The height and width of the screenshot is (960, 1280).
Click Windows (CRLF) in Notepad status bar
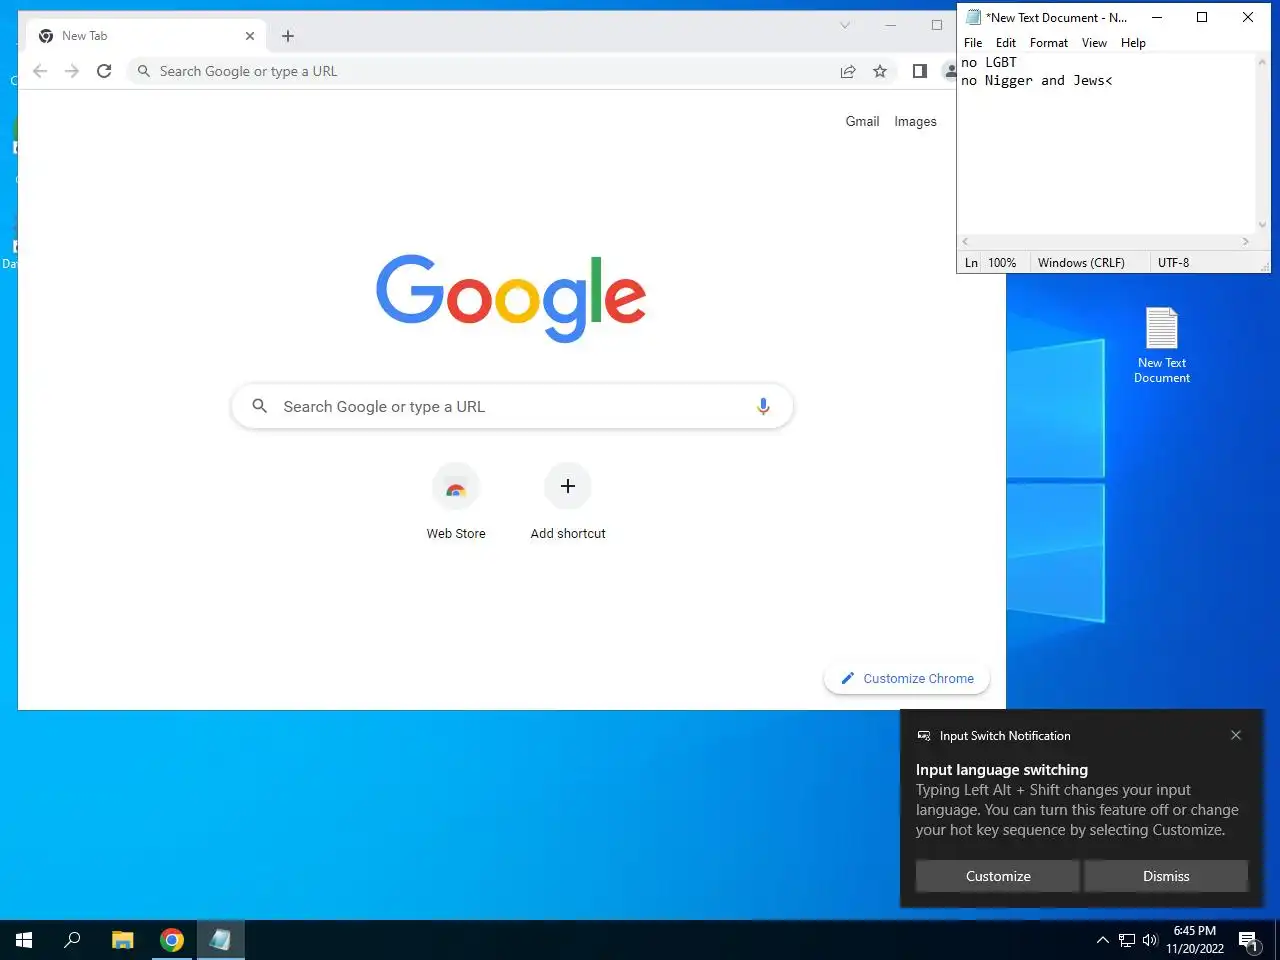pos(1081,263)
